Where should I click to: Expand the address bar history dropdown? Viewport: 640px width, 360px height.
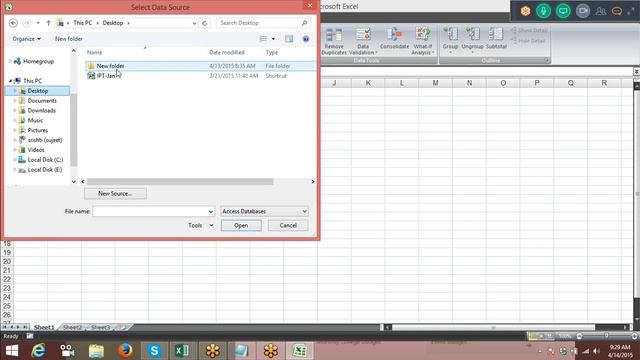pos(194,23)
